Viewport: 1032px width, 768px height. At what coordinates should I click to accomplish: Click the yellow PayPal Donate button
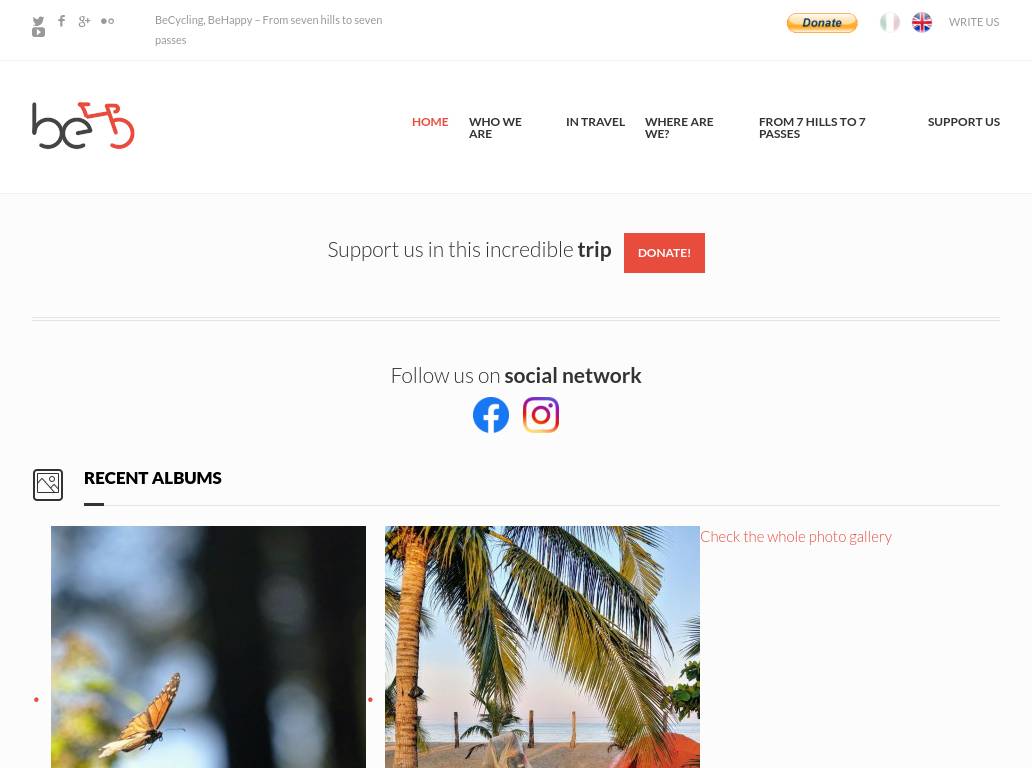tap(822, 22)
